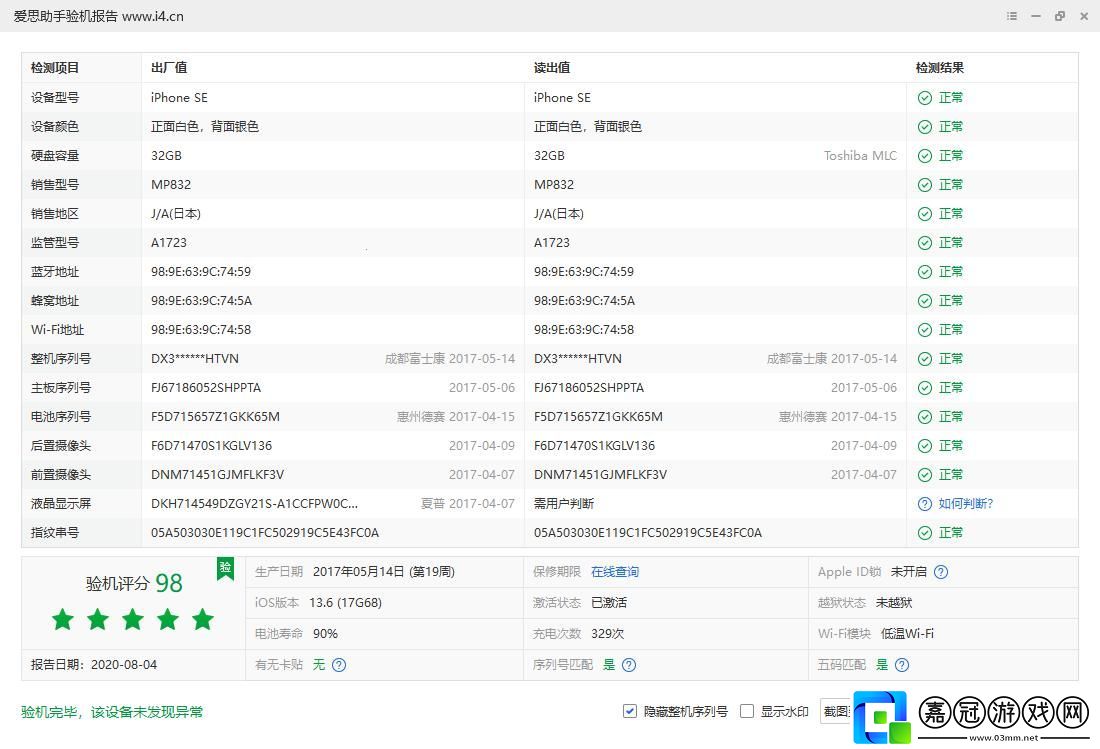Click the fifth green rating star
The width and height of the screenshot is (1100, 749).
(203, 619)
